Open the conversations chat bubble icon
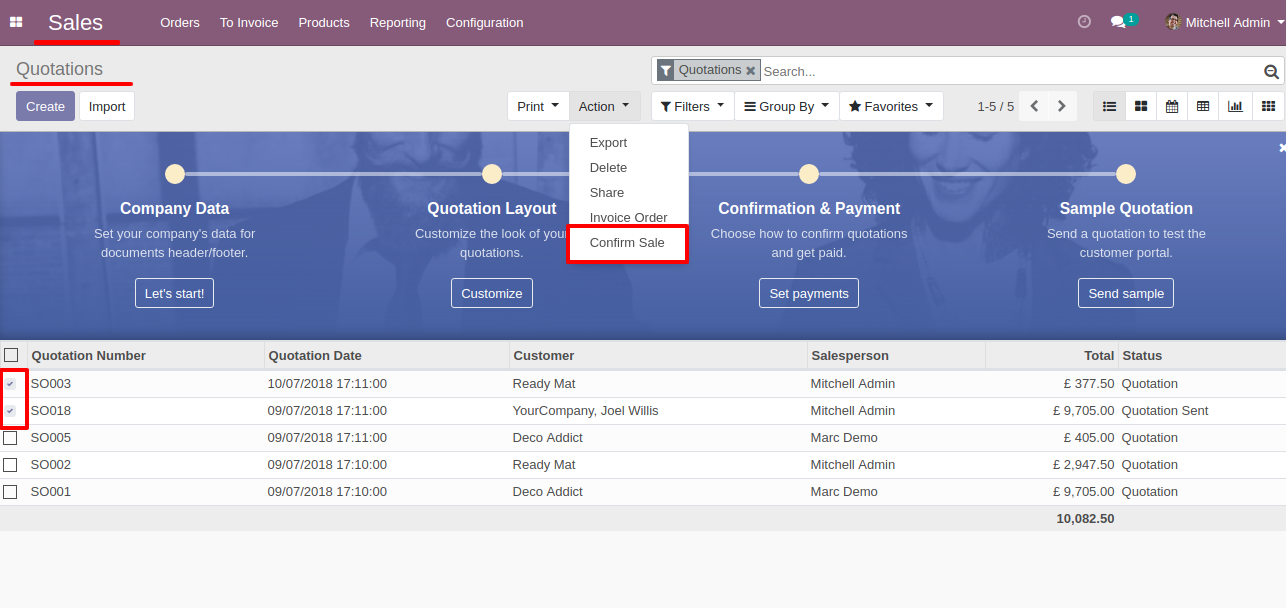 point(1118,22)
